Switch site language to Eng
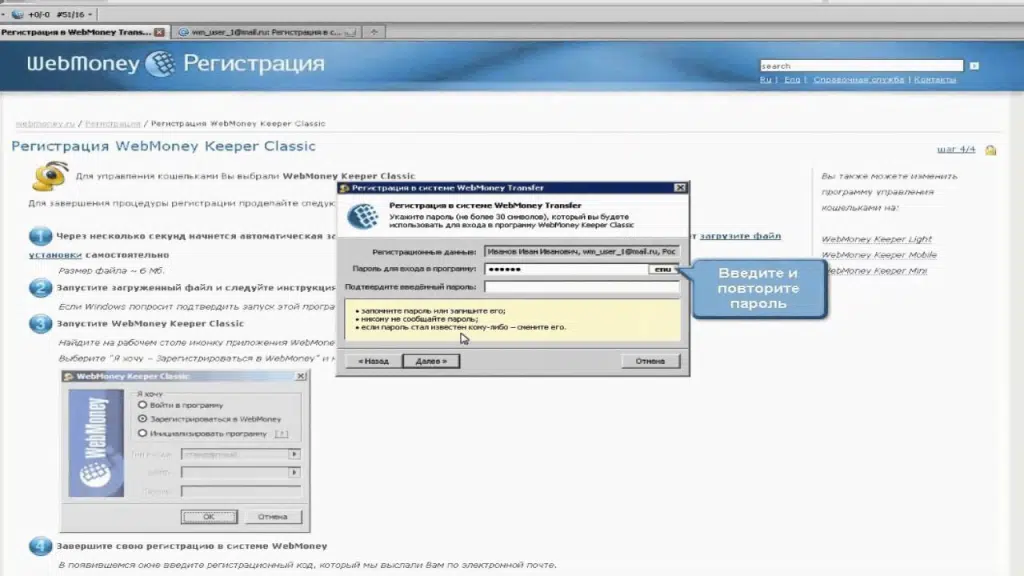This screenshot has width=1024, height=576. point(792,80)
